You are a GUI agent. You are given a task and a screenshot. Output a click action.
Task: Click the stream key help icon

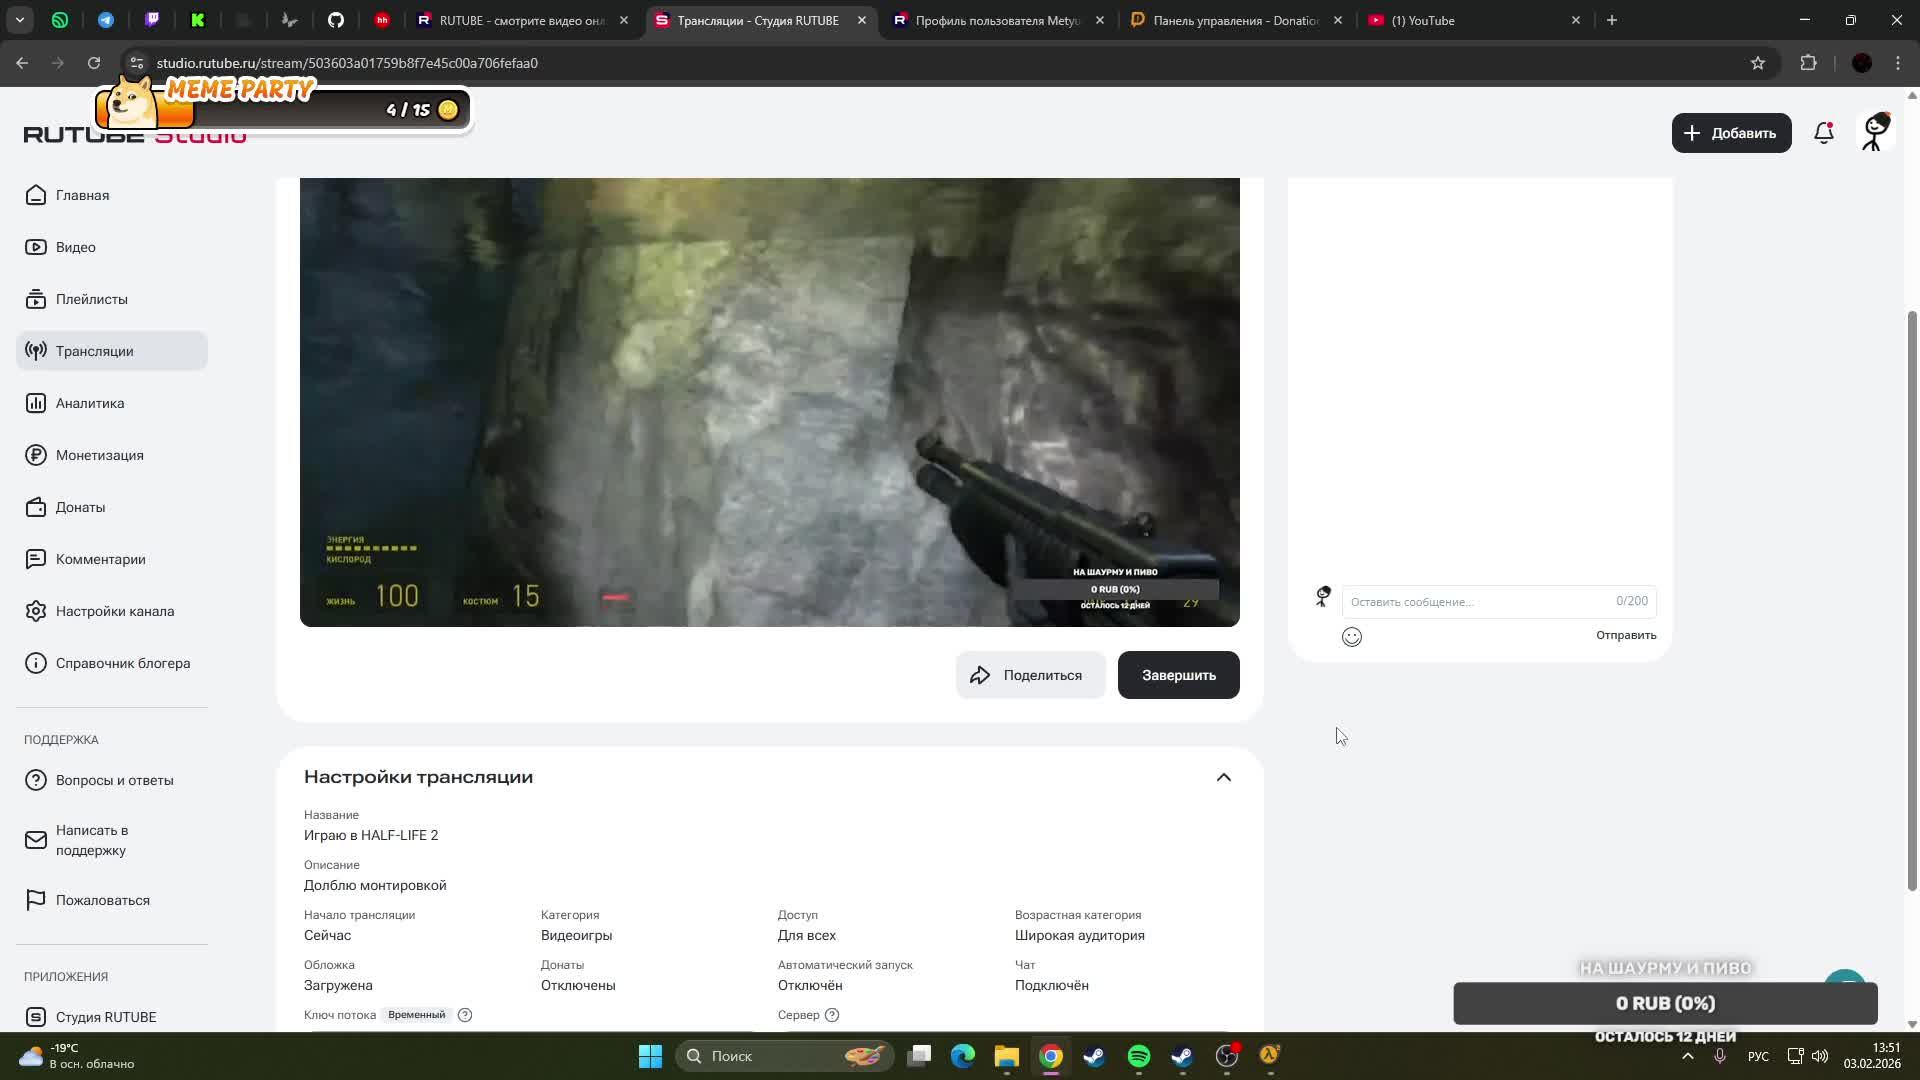tap(465, 1015)
